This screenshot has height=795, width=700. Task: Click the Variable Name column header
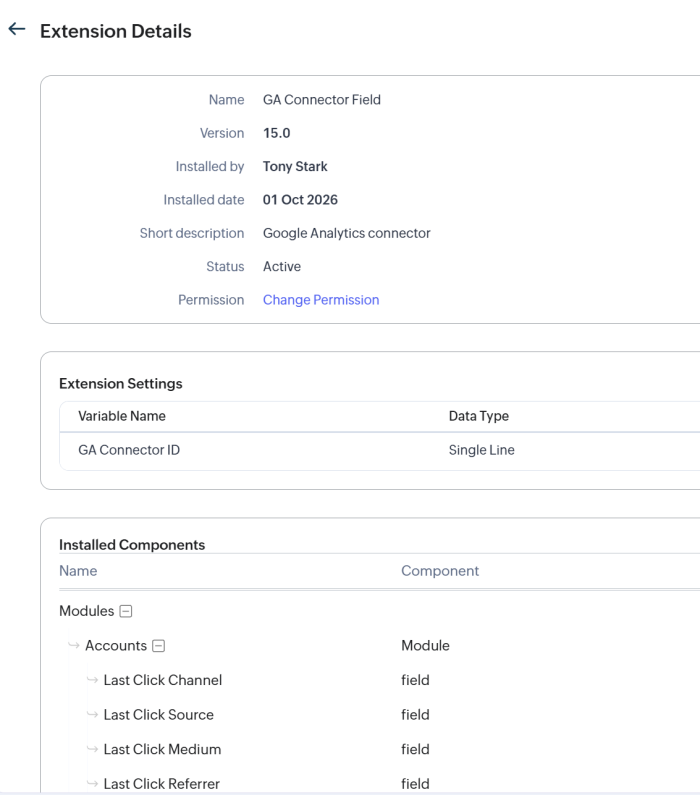coord(122,416)
